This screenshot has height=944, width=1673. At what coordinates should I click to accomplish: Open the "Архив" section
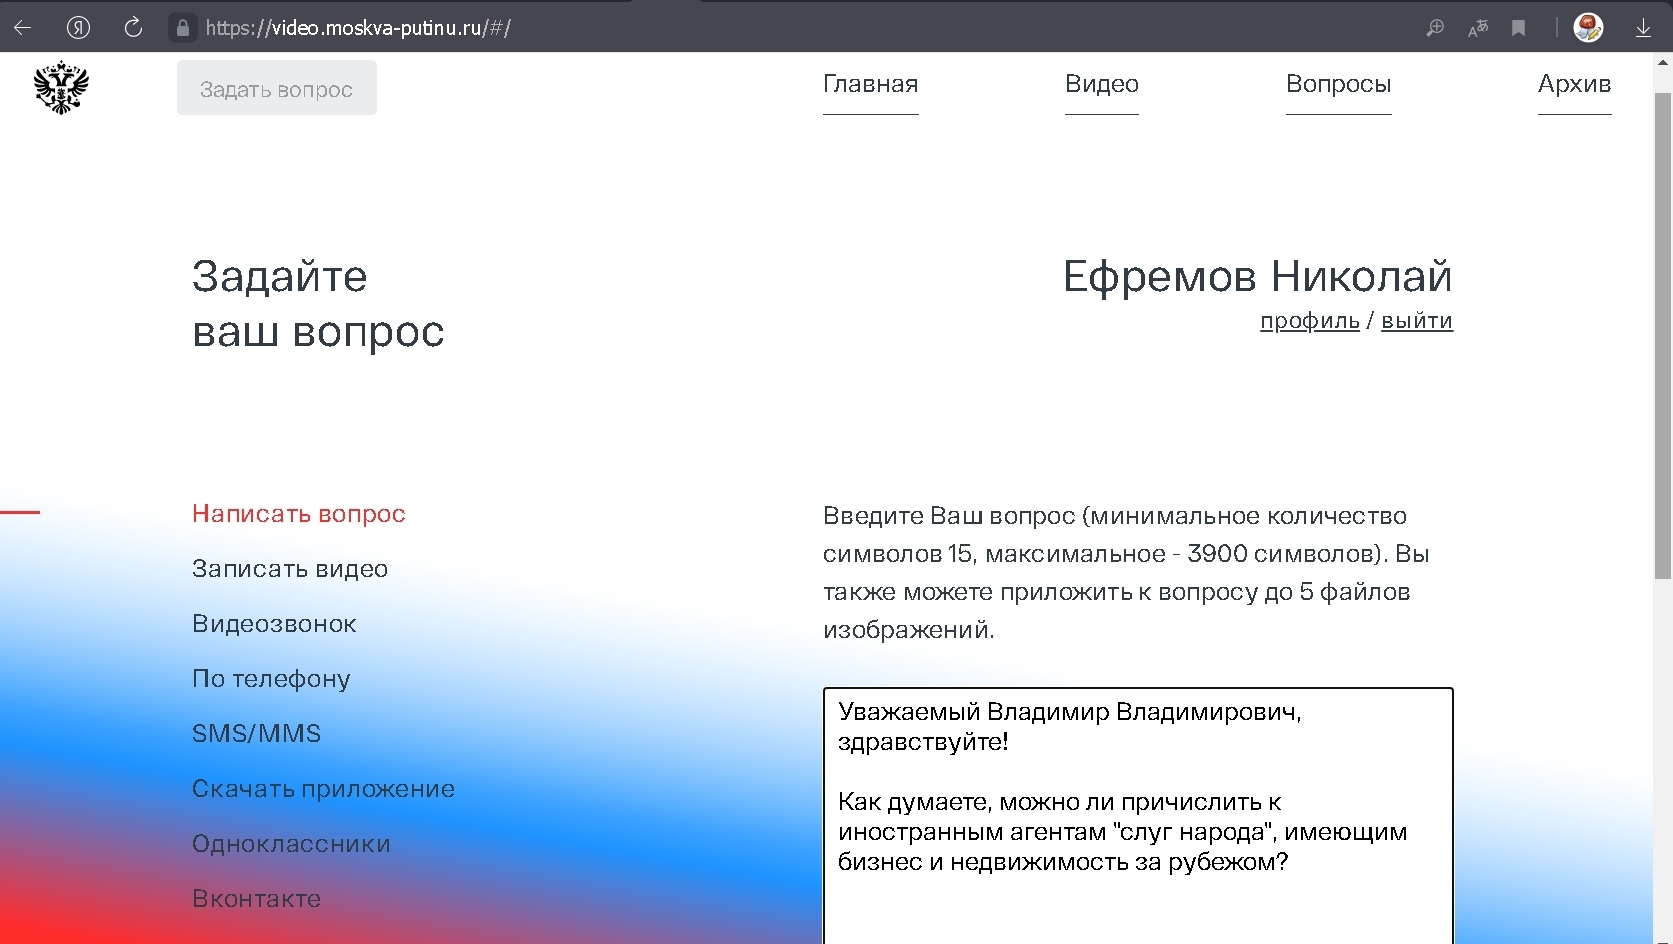pos(1574,84)
